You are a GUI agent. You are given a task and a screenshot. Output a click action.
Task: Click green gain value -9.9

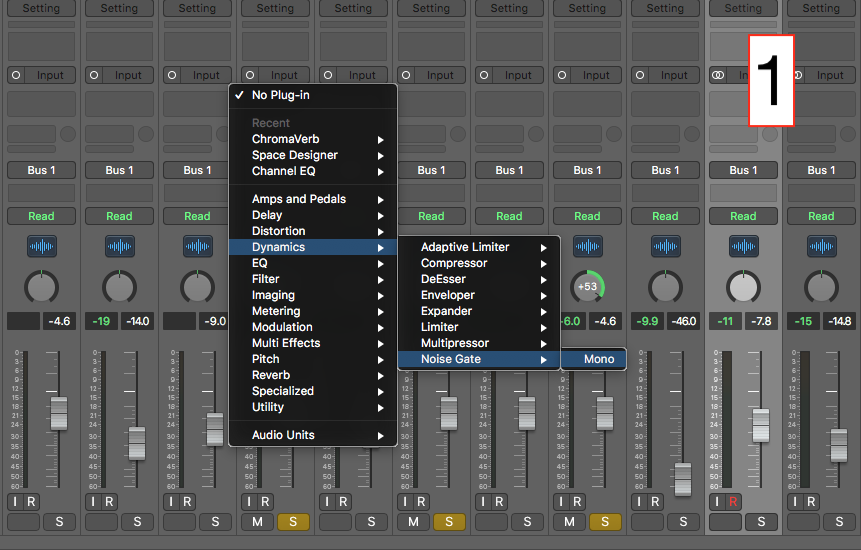(x=647, y=321)
